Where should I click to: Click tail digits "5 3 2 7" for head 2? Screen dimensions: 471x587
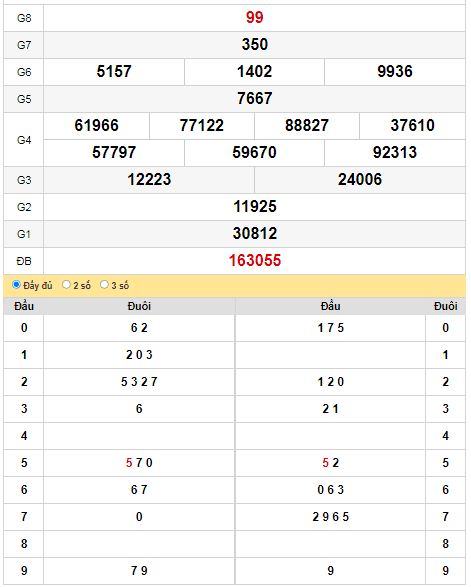pyautogui.click(x=139, y=382)
